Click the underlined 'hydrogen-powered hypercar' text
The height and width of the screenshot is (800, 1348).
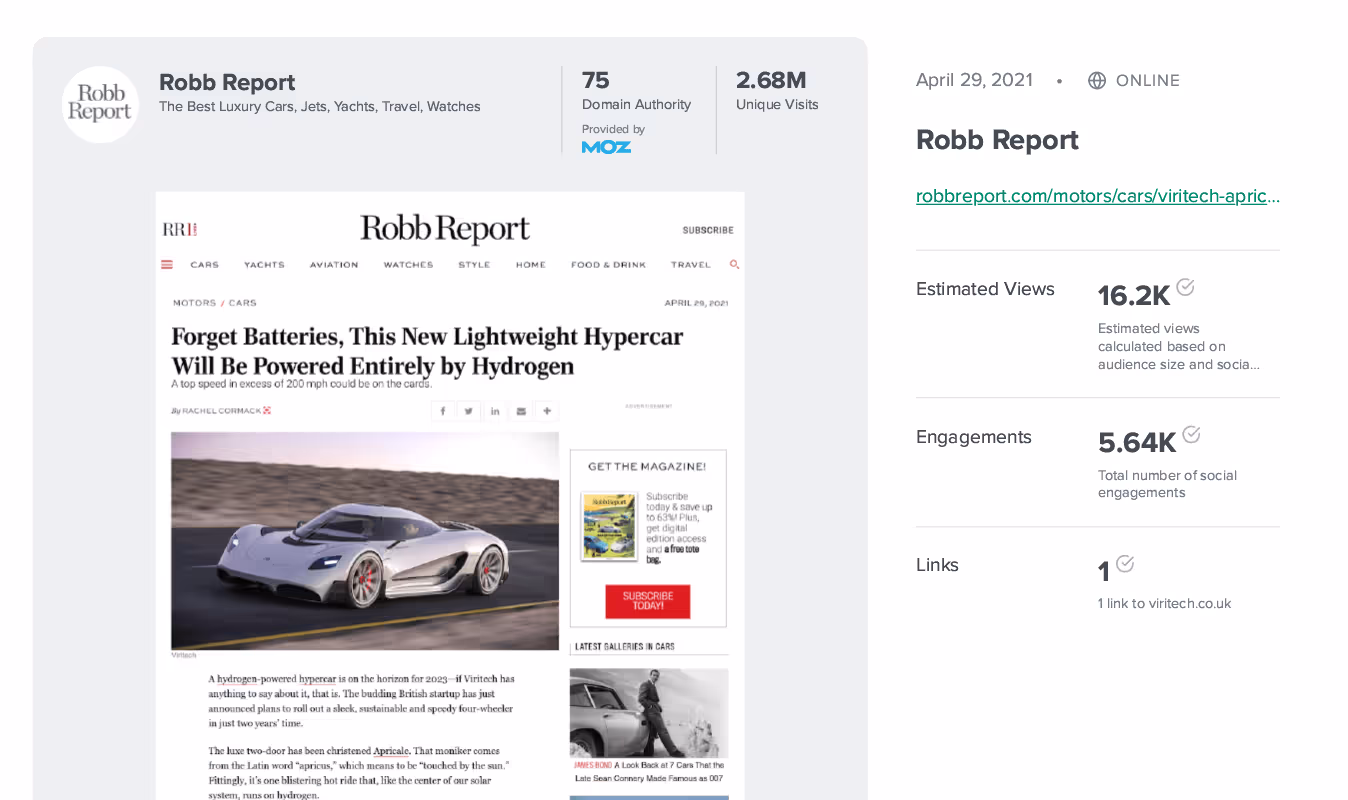277,678
